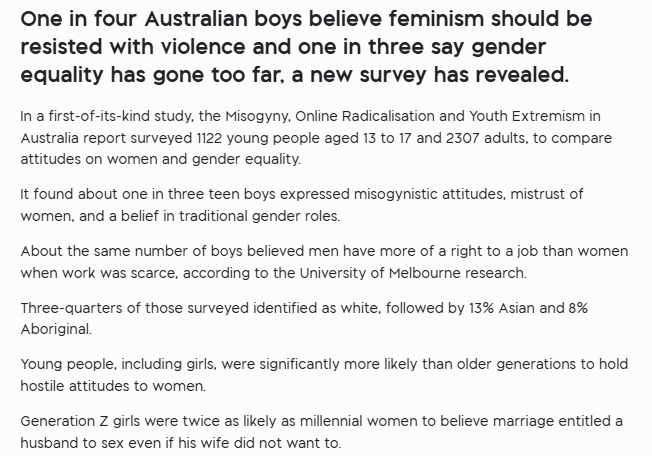Viewport: 652px width, 456px height.
Task: Click the paragraph starting "About the same number of boys"
Action: tap(324, 262)
